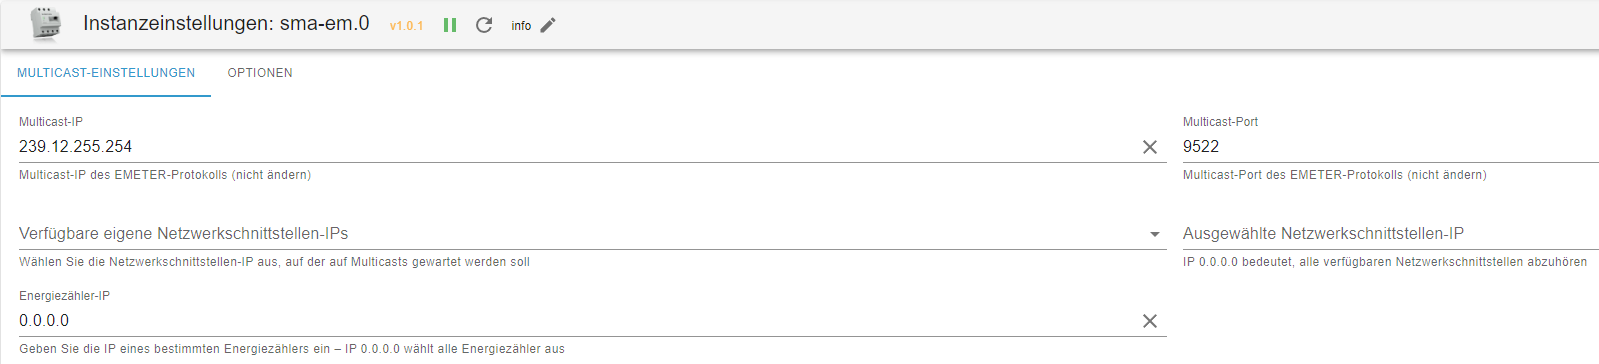This screenshot has height=364, width=1599.
Task: Switch to the Optionen tab
Action: pyautogui.click(x=260, y=73)
